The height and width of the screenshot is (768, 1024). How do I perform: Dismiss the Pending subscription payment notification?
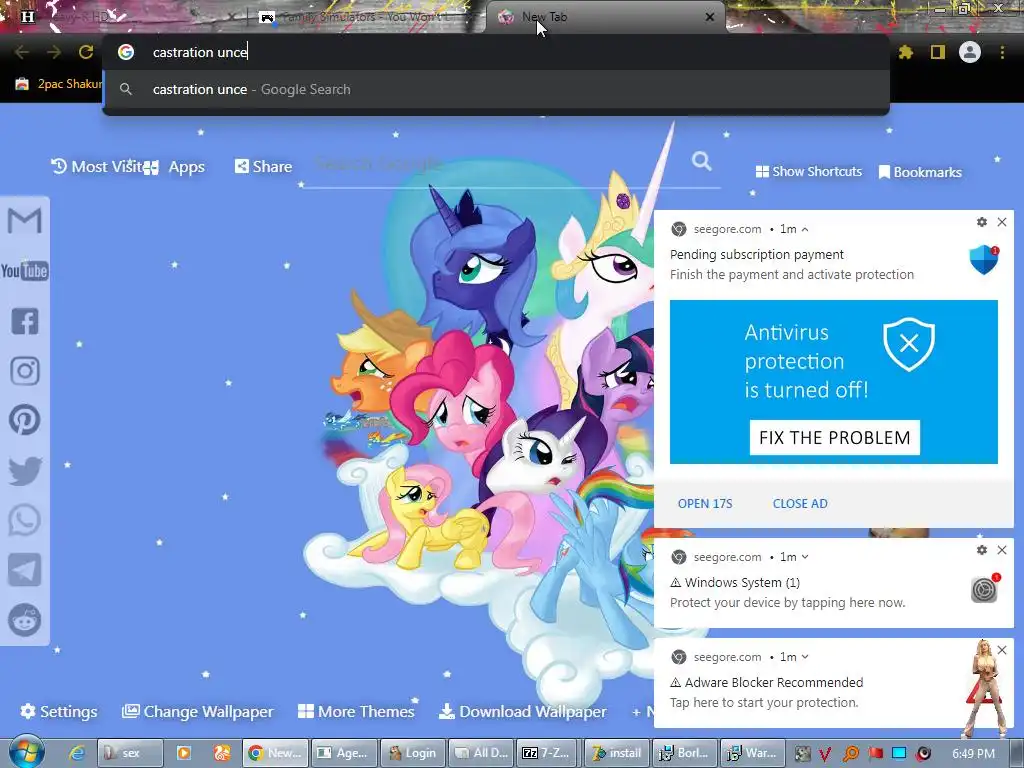pos(1002,222)
